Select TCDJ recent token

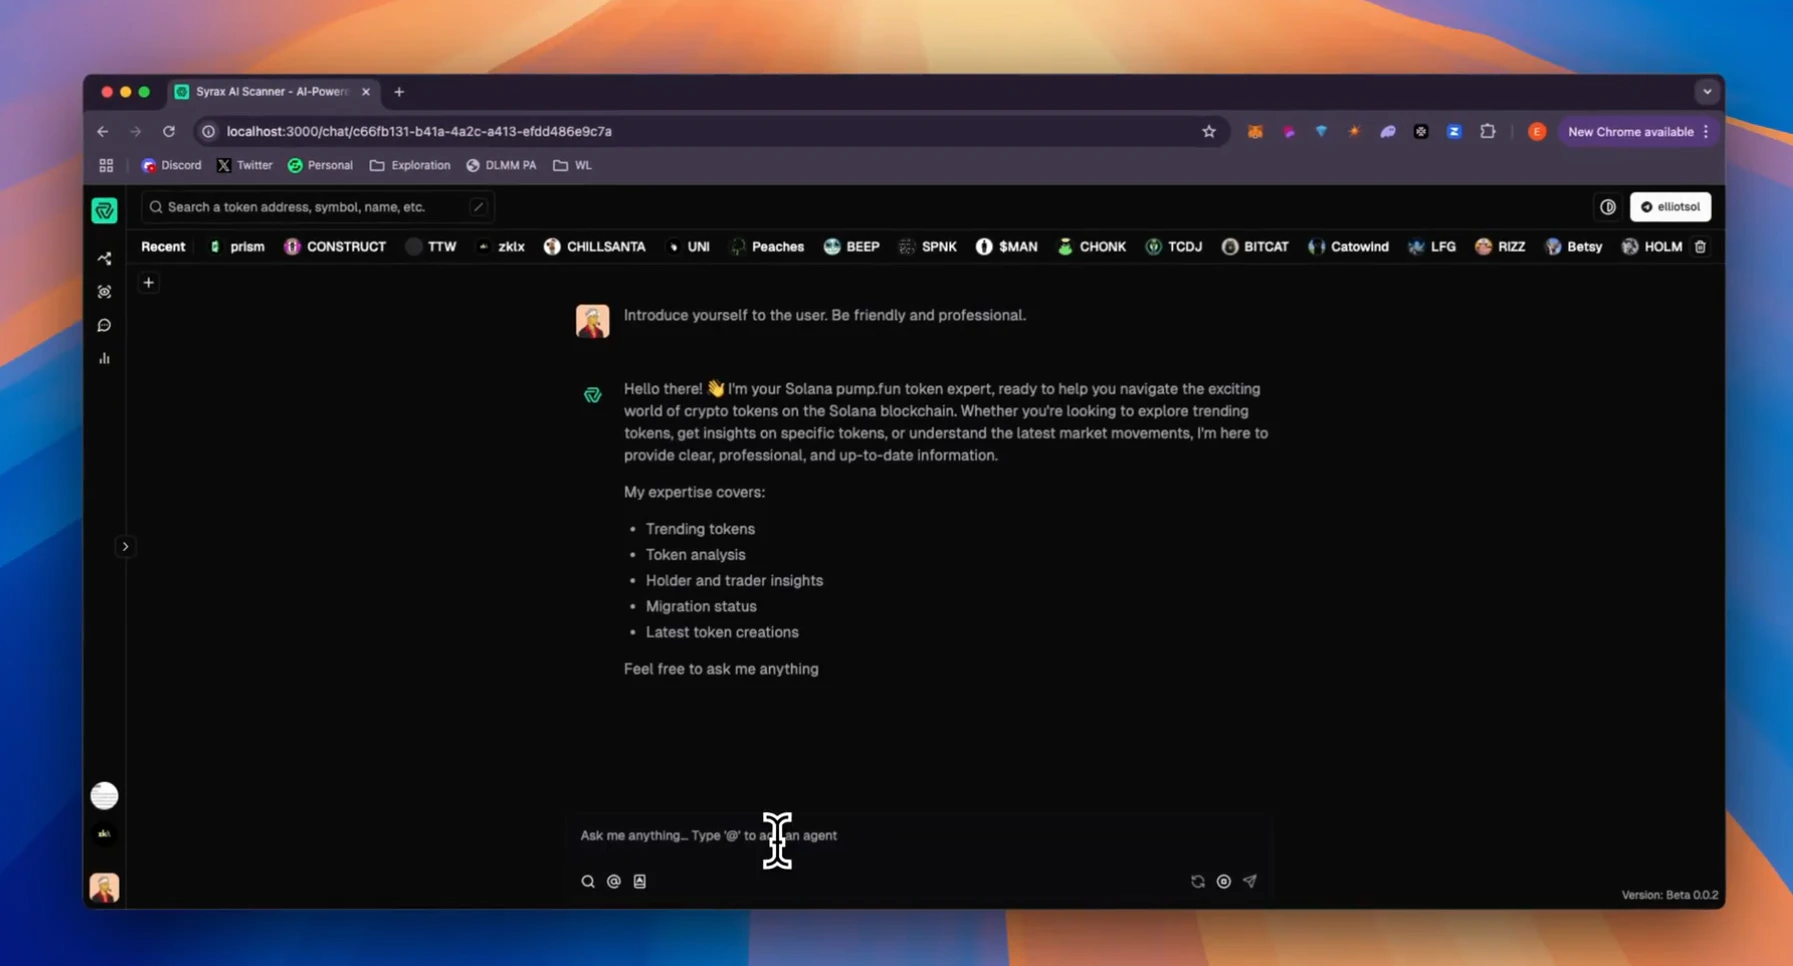click(1174, 246)
